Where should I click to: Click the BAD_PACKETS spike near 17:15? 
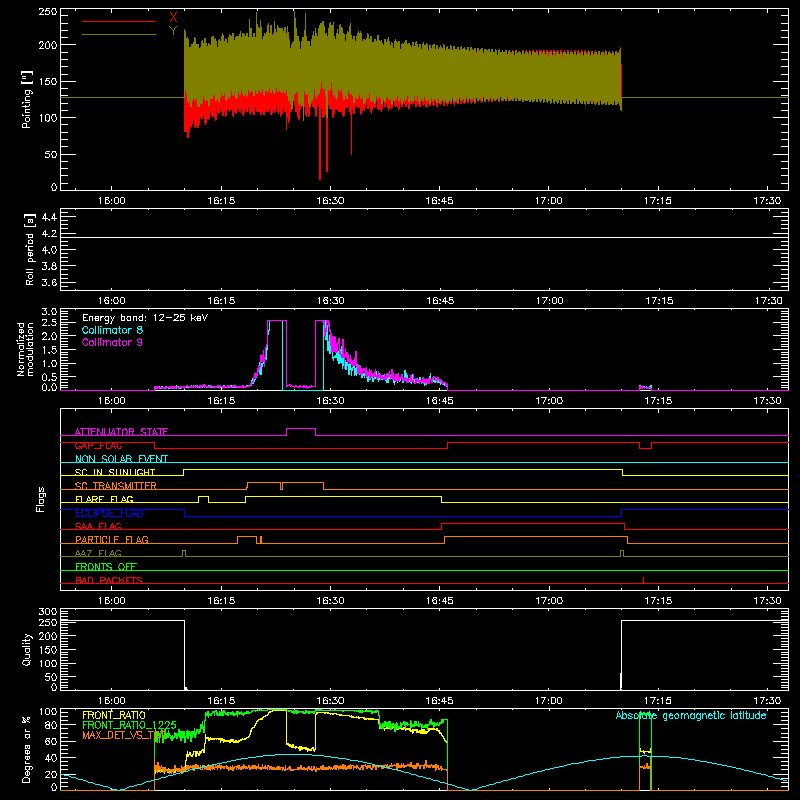(x=643, y=580)
